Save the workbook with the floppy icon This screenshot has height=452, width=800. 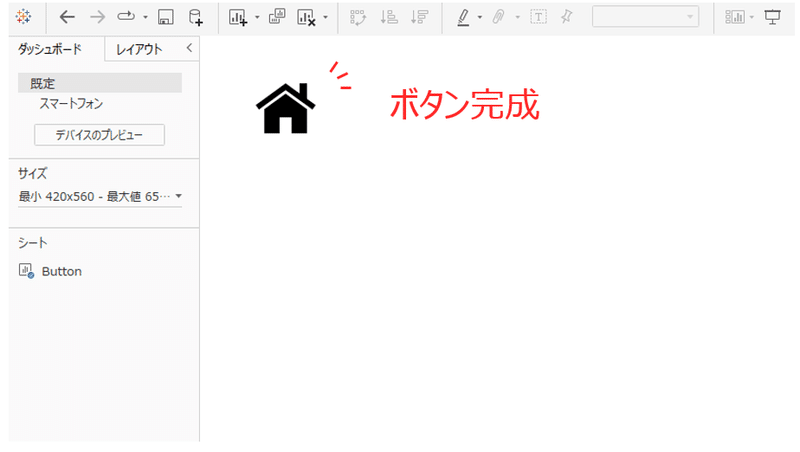click(165, 17)
